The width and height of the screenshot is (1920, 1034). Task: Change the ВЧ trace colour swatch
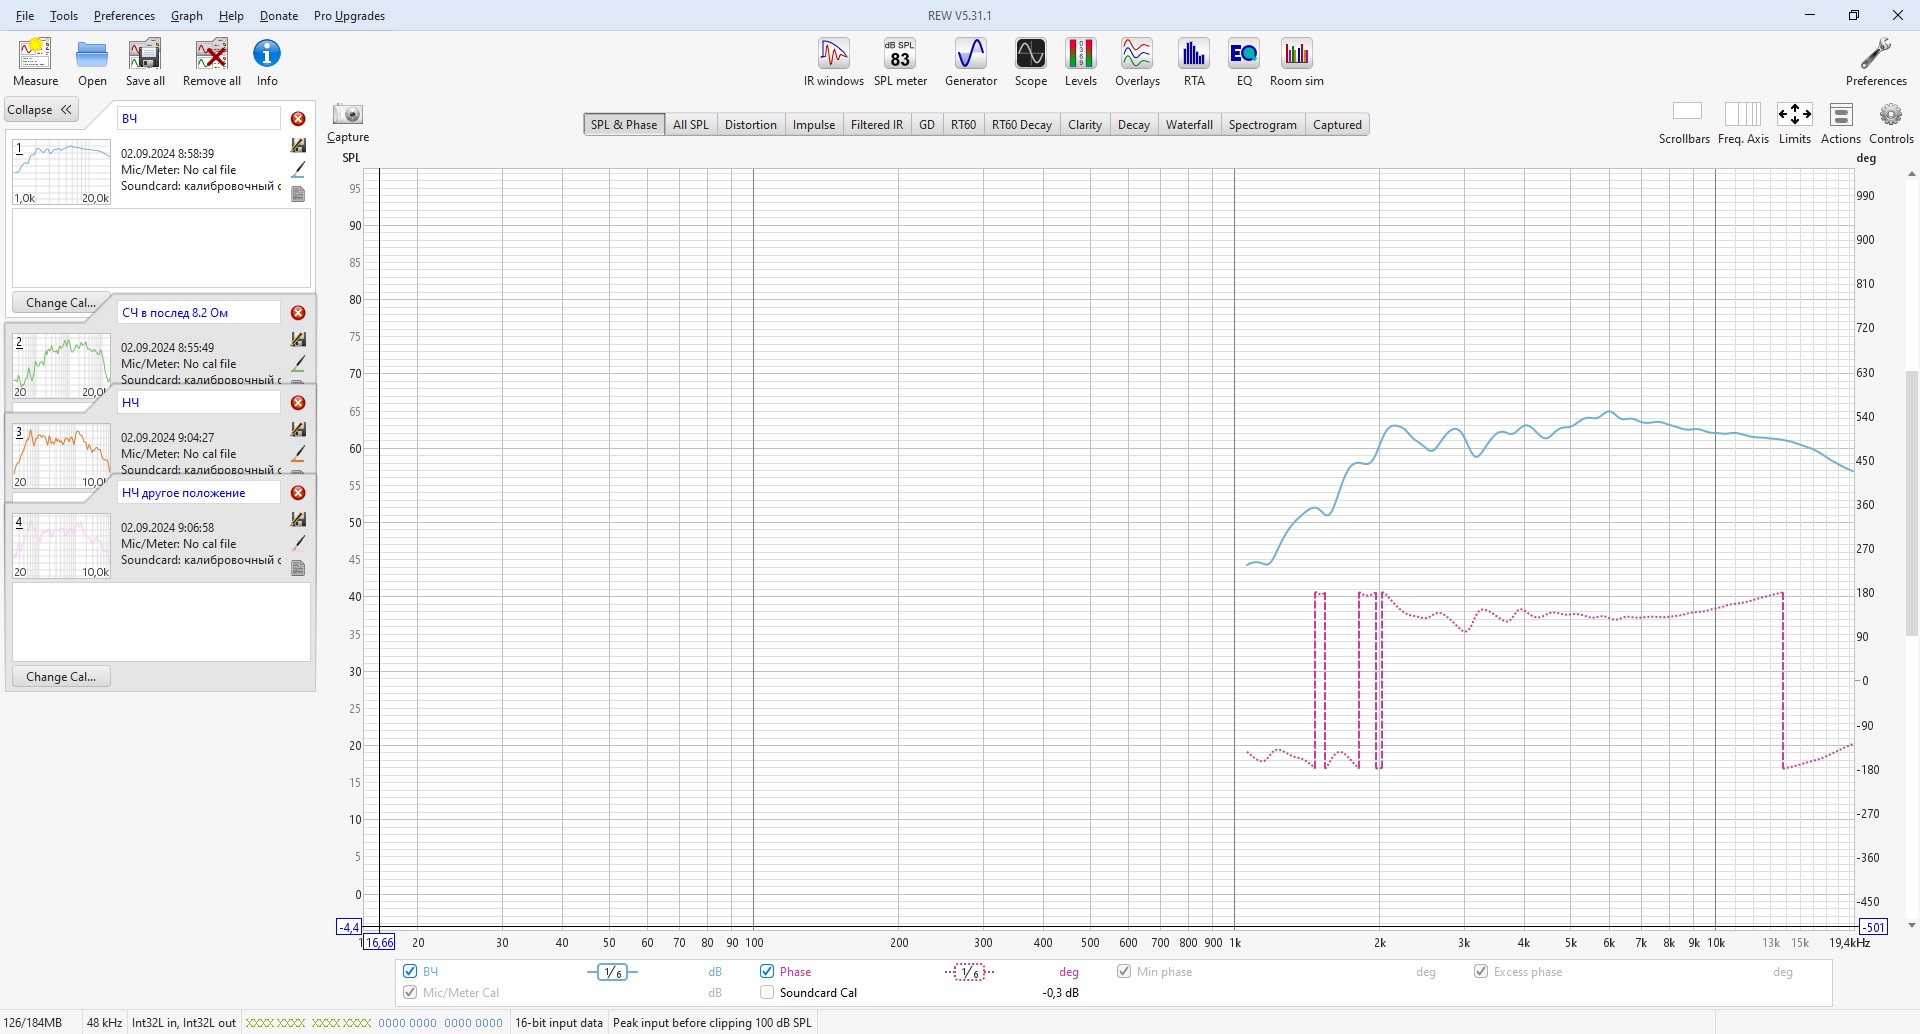click(x=298, y=170)
